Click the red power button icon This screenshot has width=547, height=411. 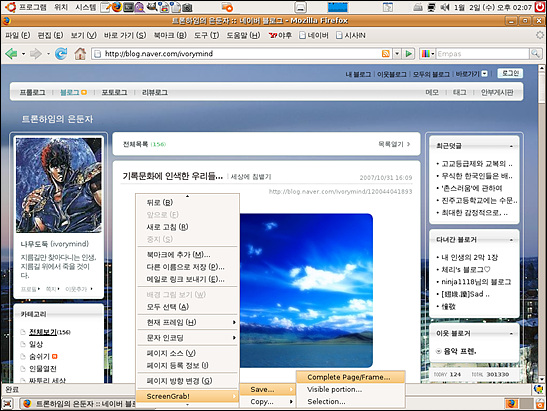click(x=540, y=7)
